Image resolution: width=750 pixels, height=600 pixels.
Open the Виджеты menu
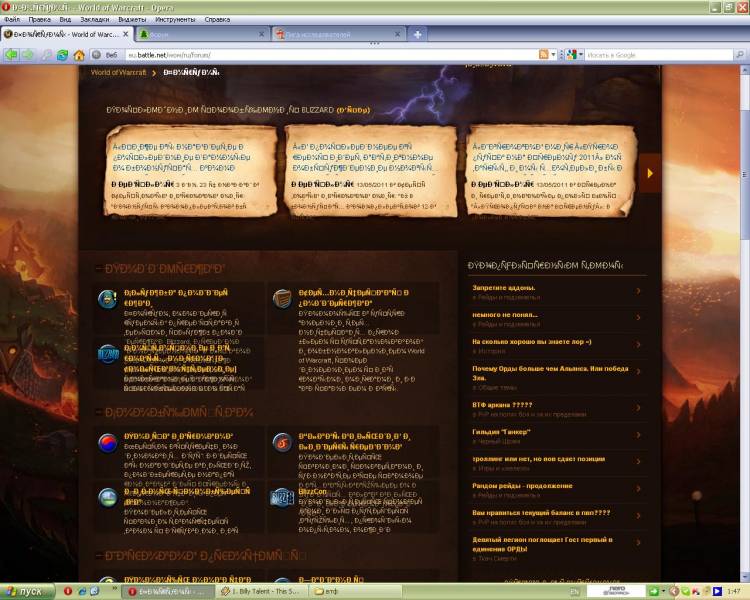pyautogui.click(x=132, y=20)
